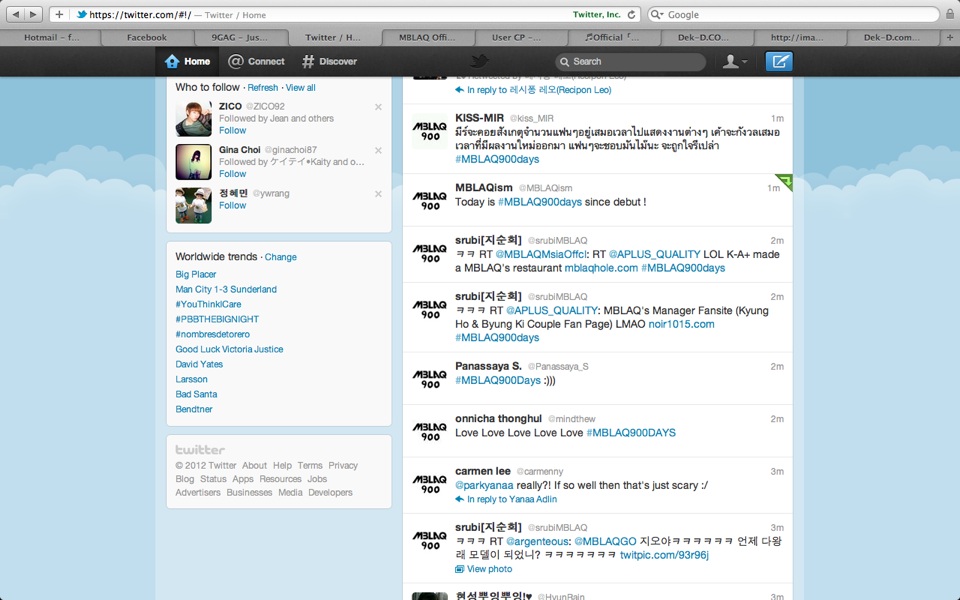Dismiss 정혜민 follow suggestion

(x=378, y=194)
